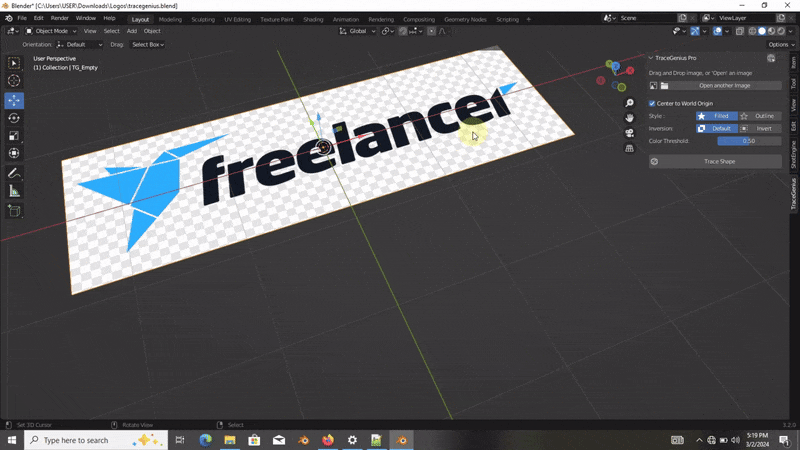The height and width of the screenshot is (450, 800).
Task: Open the Orientation Default dropdown
Action: 80,45
